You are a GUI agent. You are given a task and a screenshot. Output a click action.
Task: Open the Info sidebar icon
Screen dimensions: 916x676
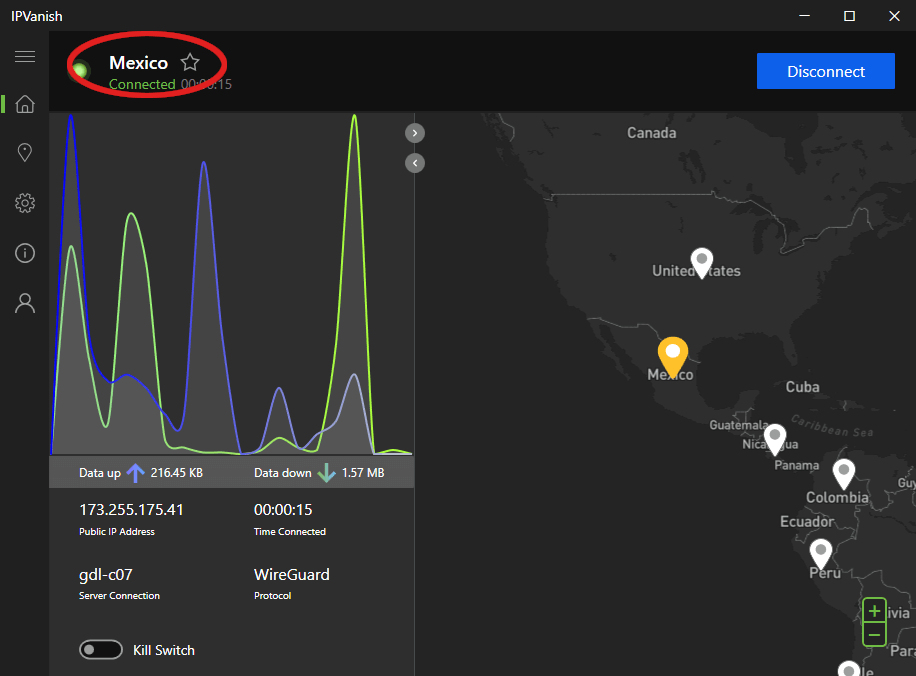coord(25,253)
